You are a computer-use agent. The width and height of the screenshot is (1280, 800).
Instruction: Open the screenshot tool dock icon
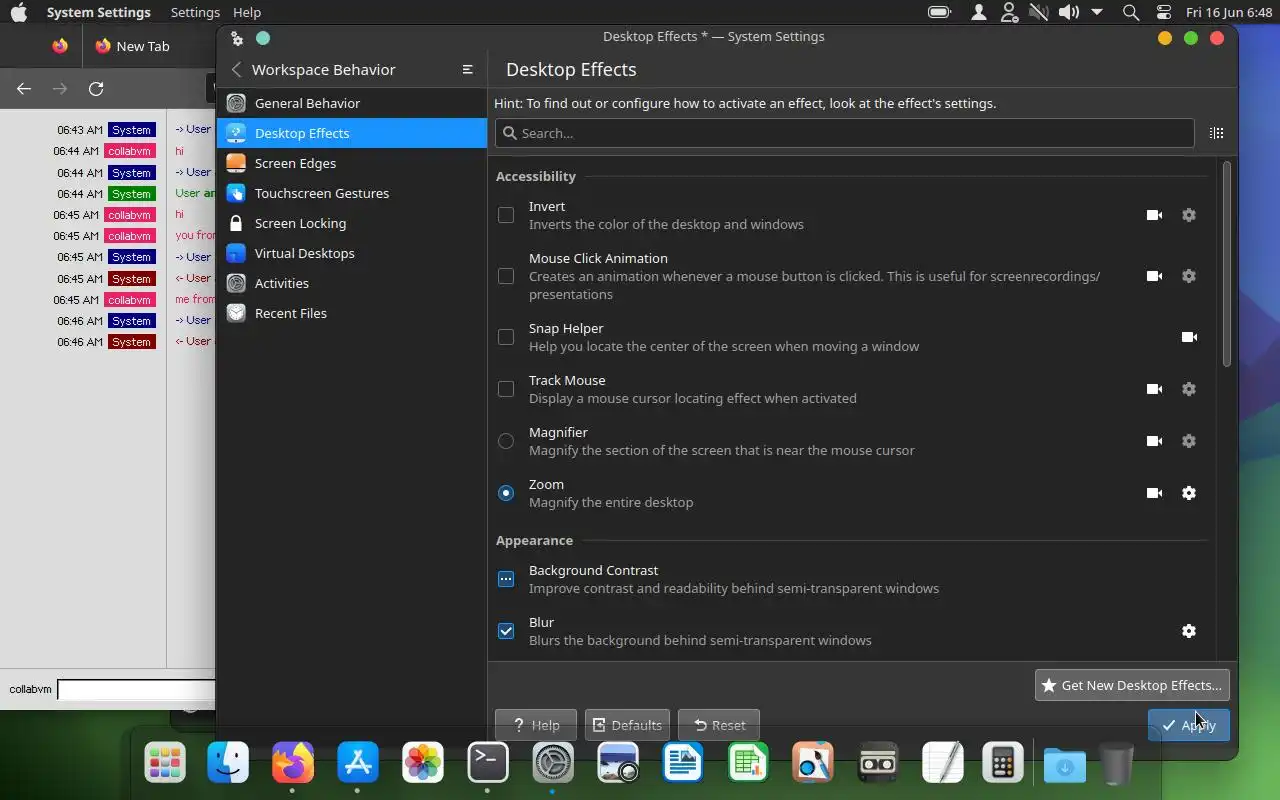(618, 764)
